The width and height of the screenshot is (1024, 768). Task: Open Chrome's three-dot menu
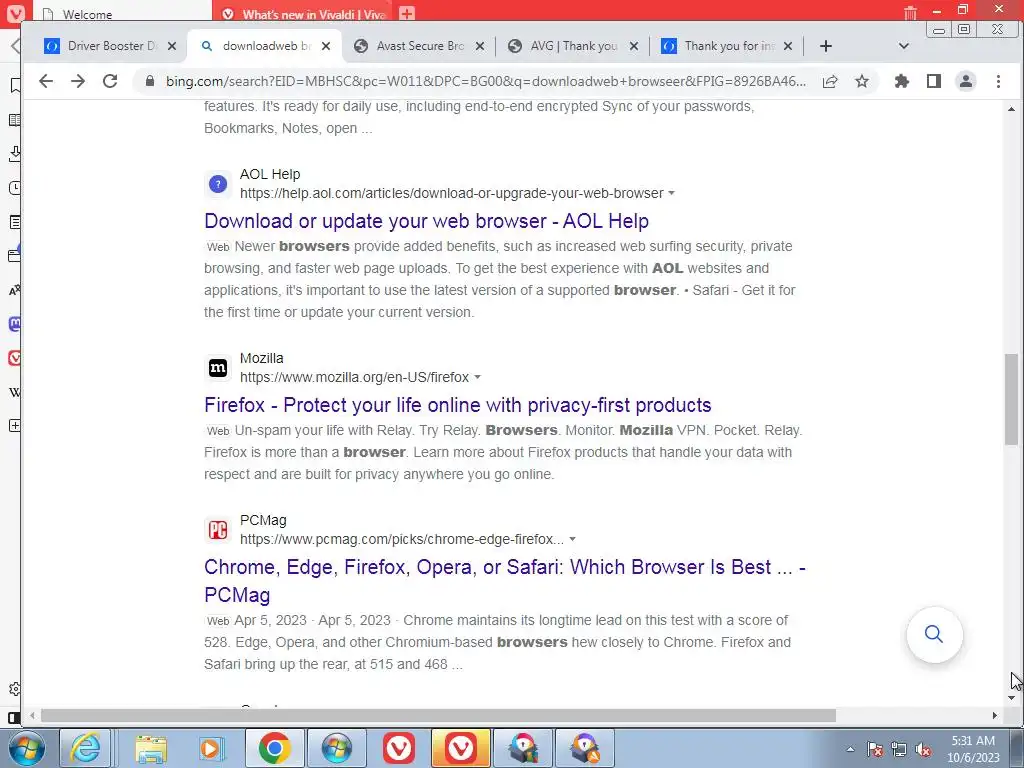[x=998, y=81]
